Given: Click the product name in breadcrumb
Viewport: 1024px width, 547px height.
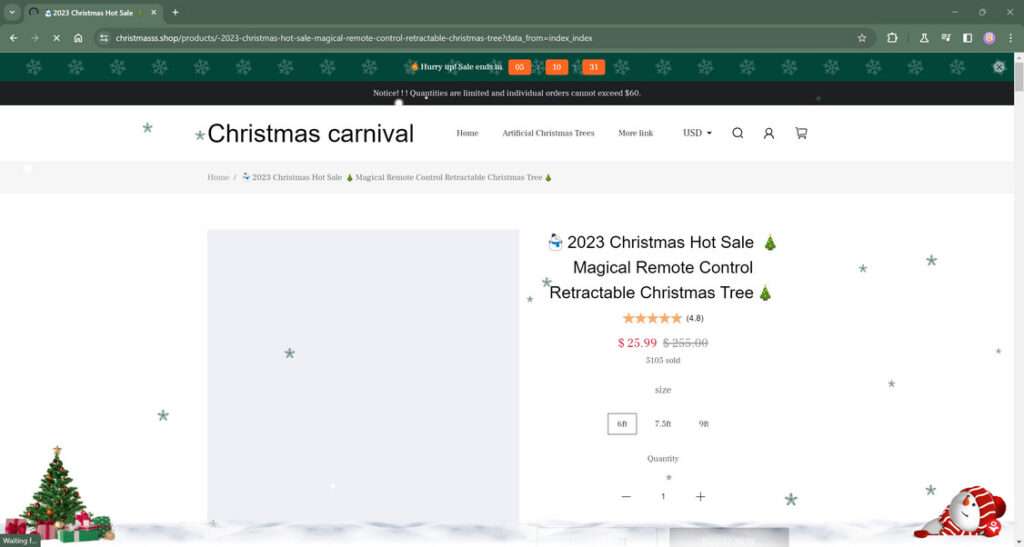Looking at the screenshot, I should click(396, 178).
